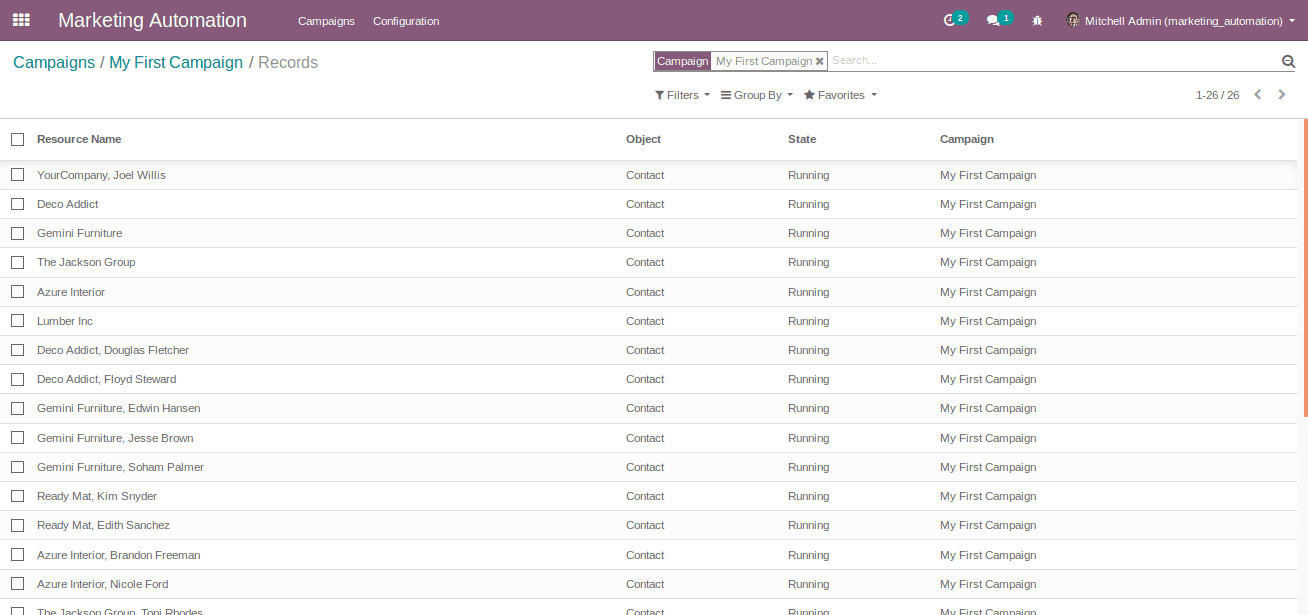Go to the previous page arrow
The height and width of the screenshot is (615, 1308).
(1258, 95)
